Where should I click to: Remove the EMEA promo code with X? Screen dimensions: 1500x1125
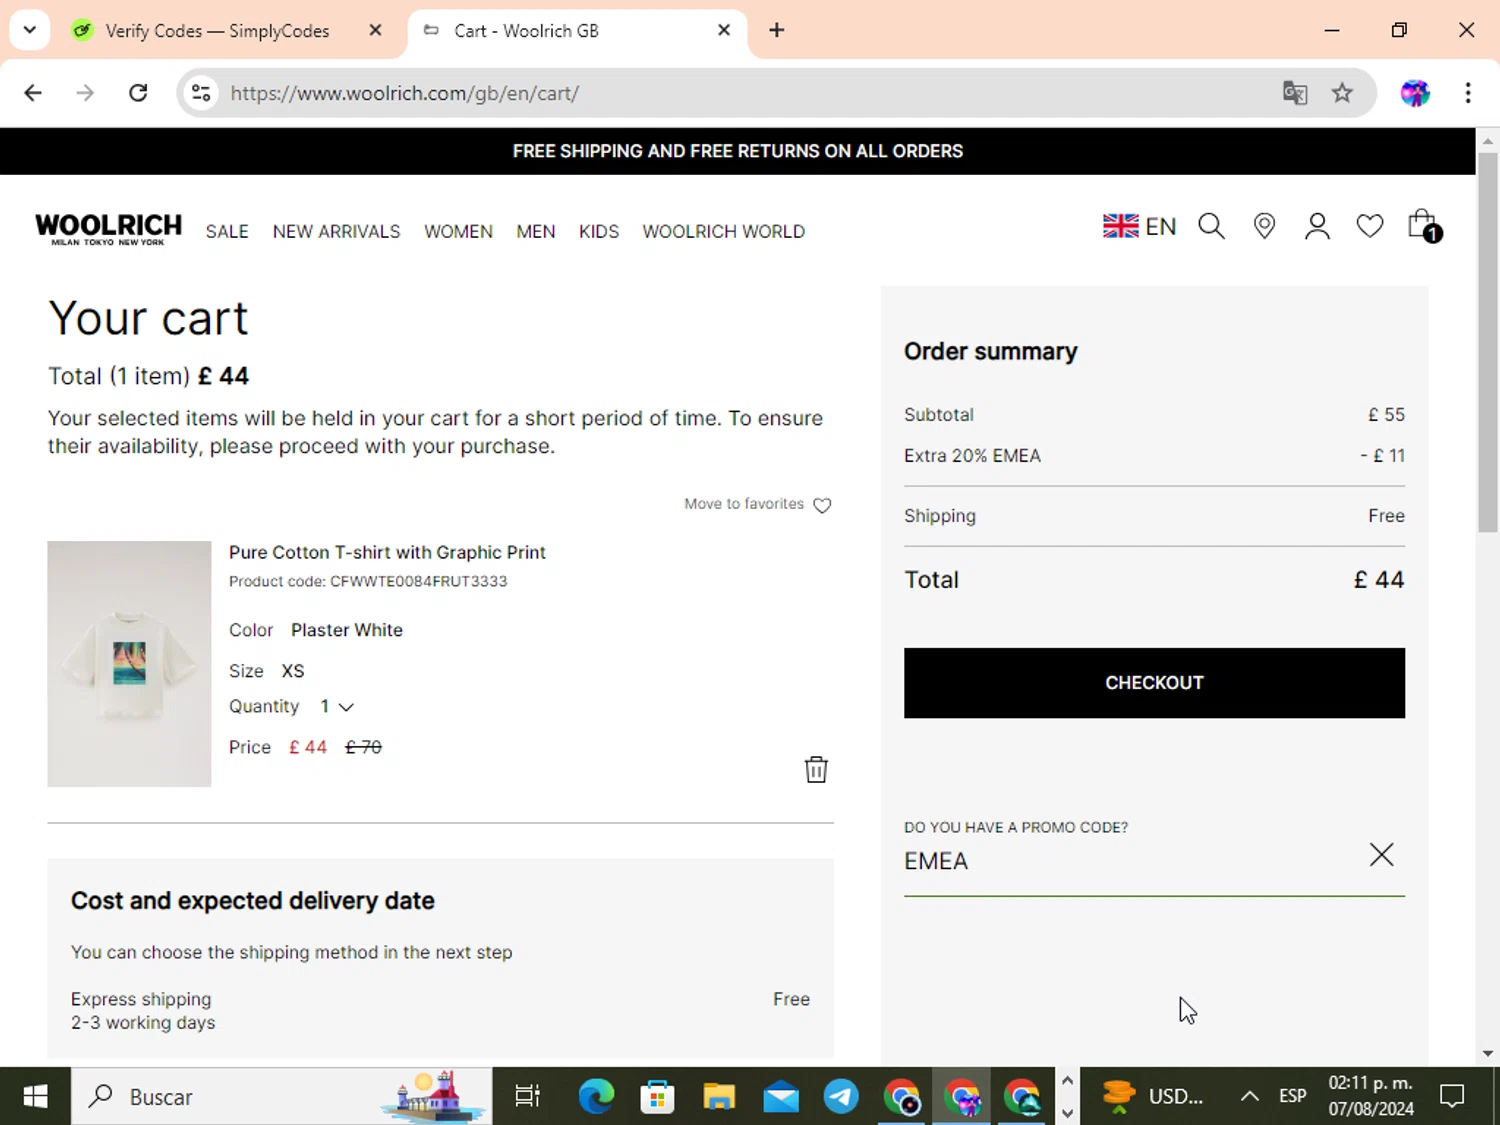click(1381, 854)
